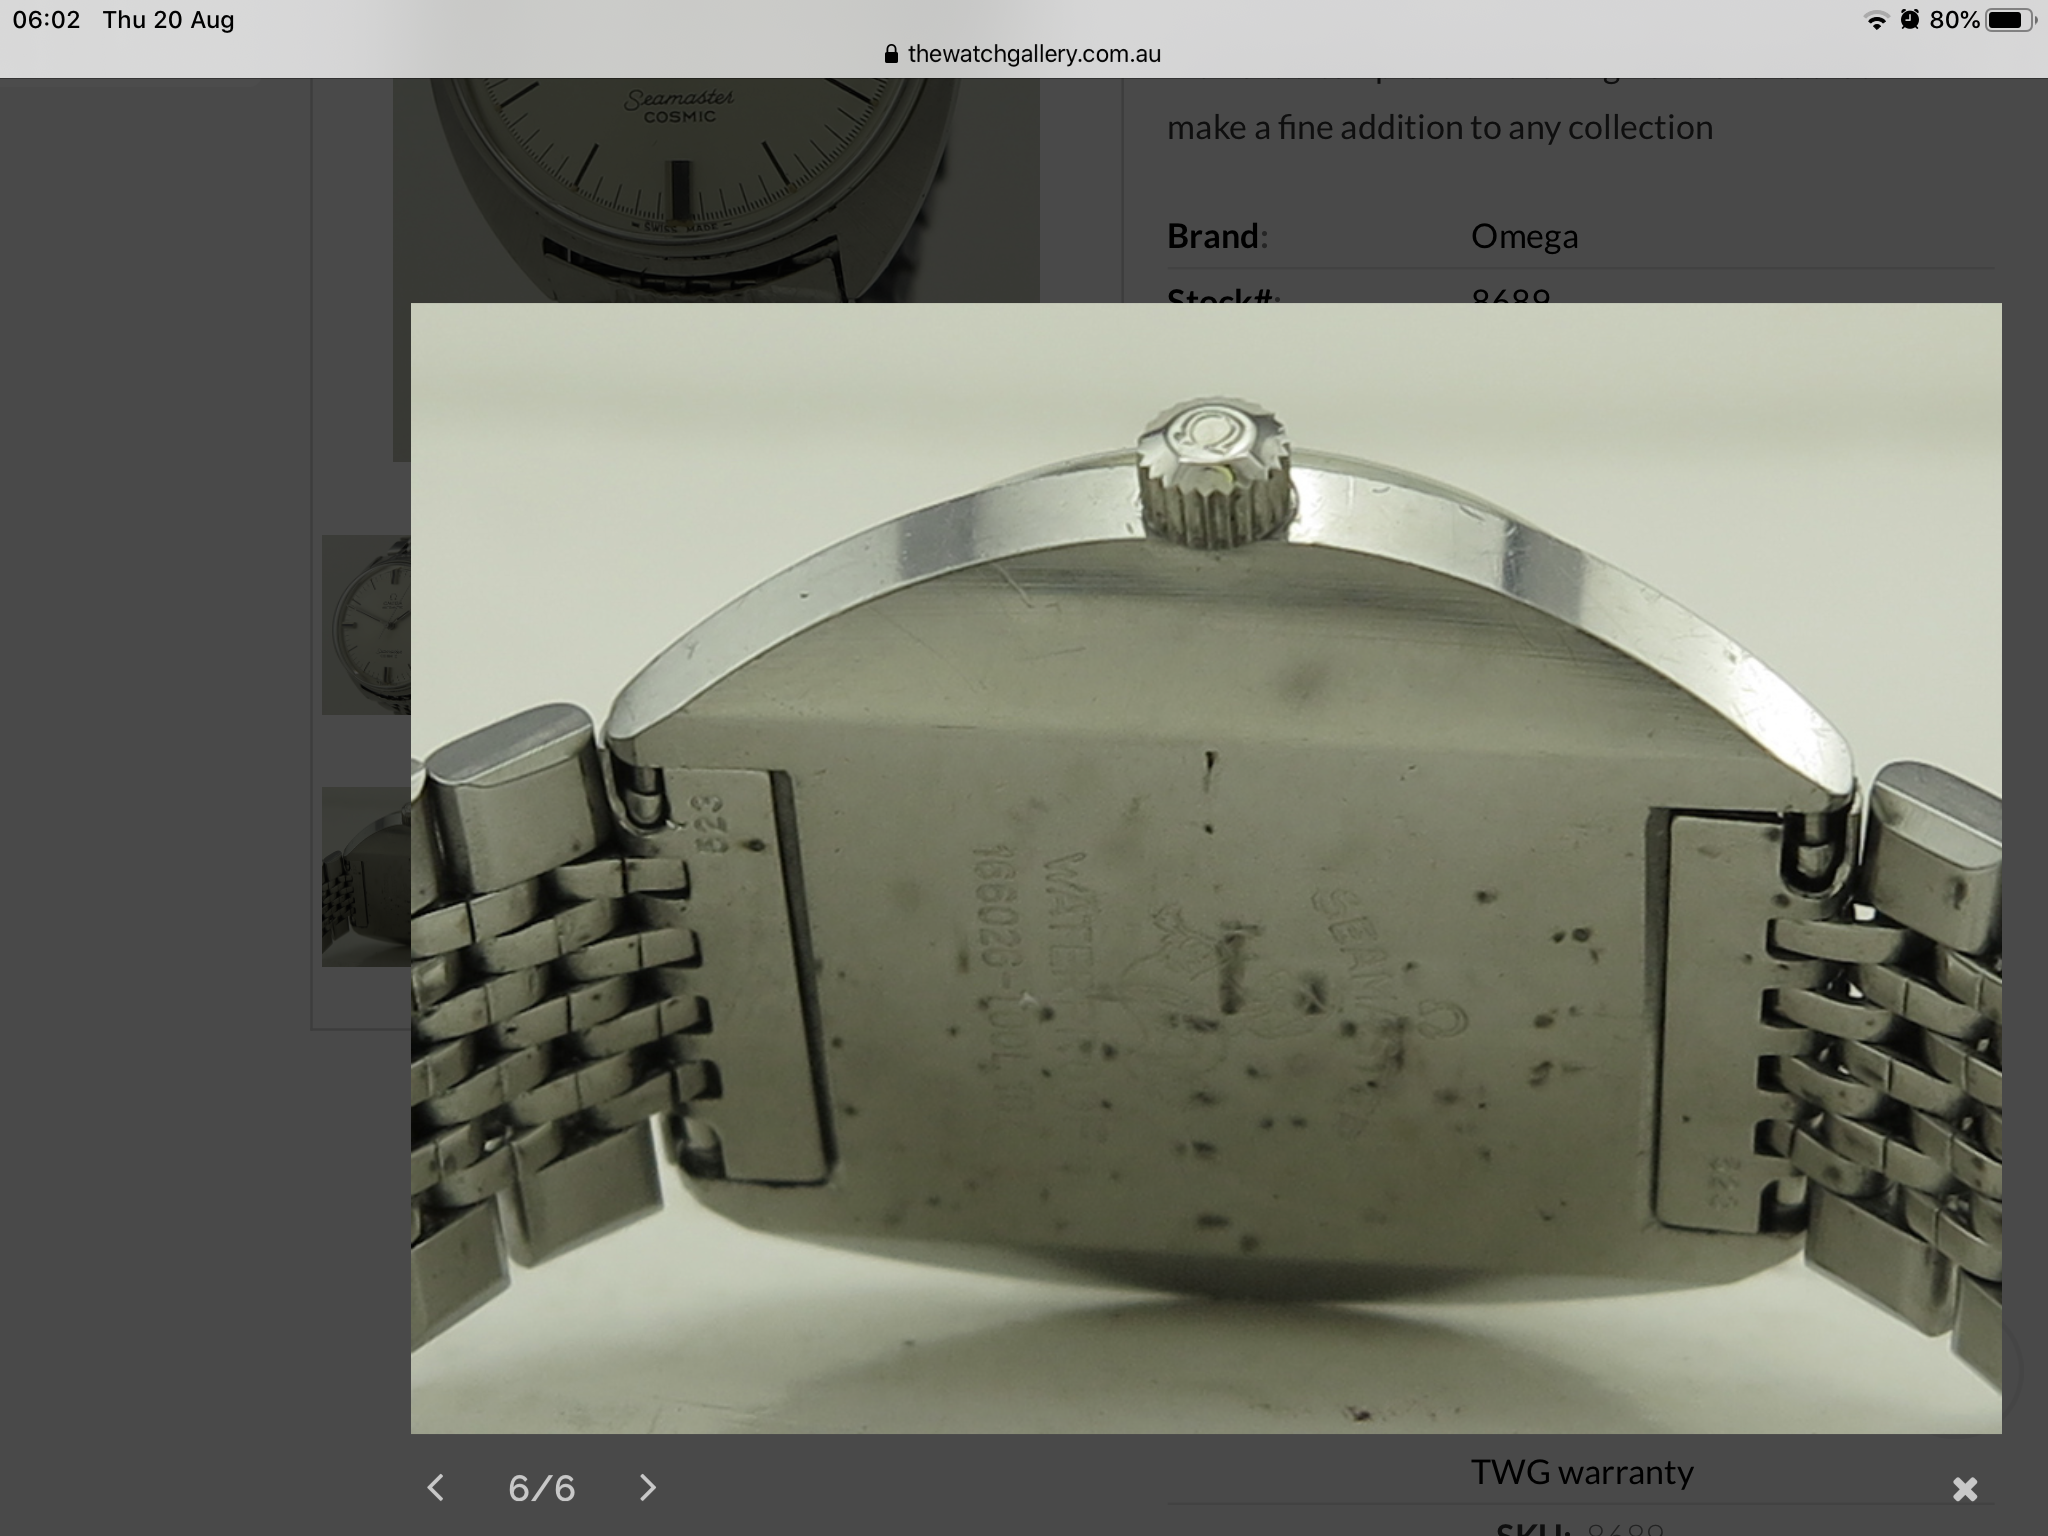Tap the padlock icon in address bar
This screenshot has width=2048, height=1536.
point(892,55)
